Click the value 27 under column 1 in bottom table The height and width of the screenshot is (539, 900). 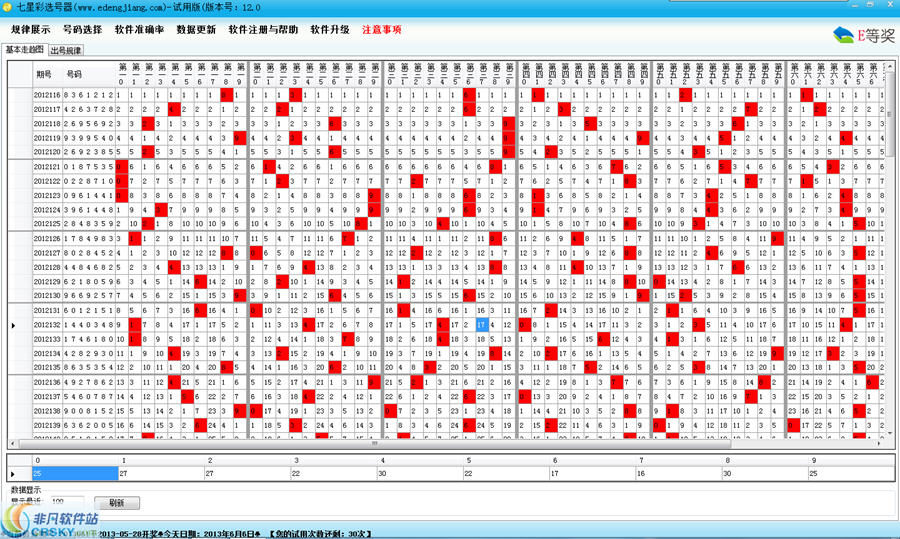point(161,474)
